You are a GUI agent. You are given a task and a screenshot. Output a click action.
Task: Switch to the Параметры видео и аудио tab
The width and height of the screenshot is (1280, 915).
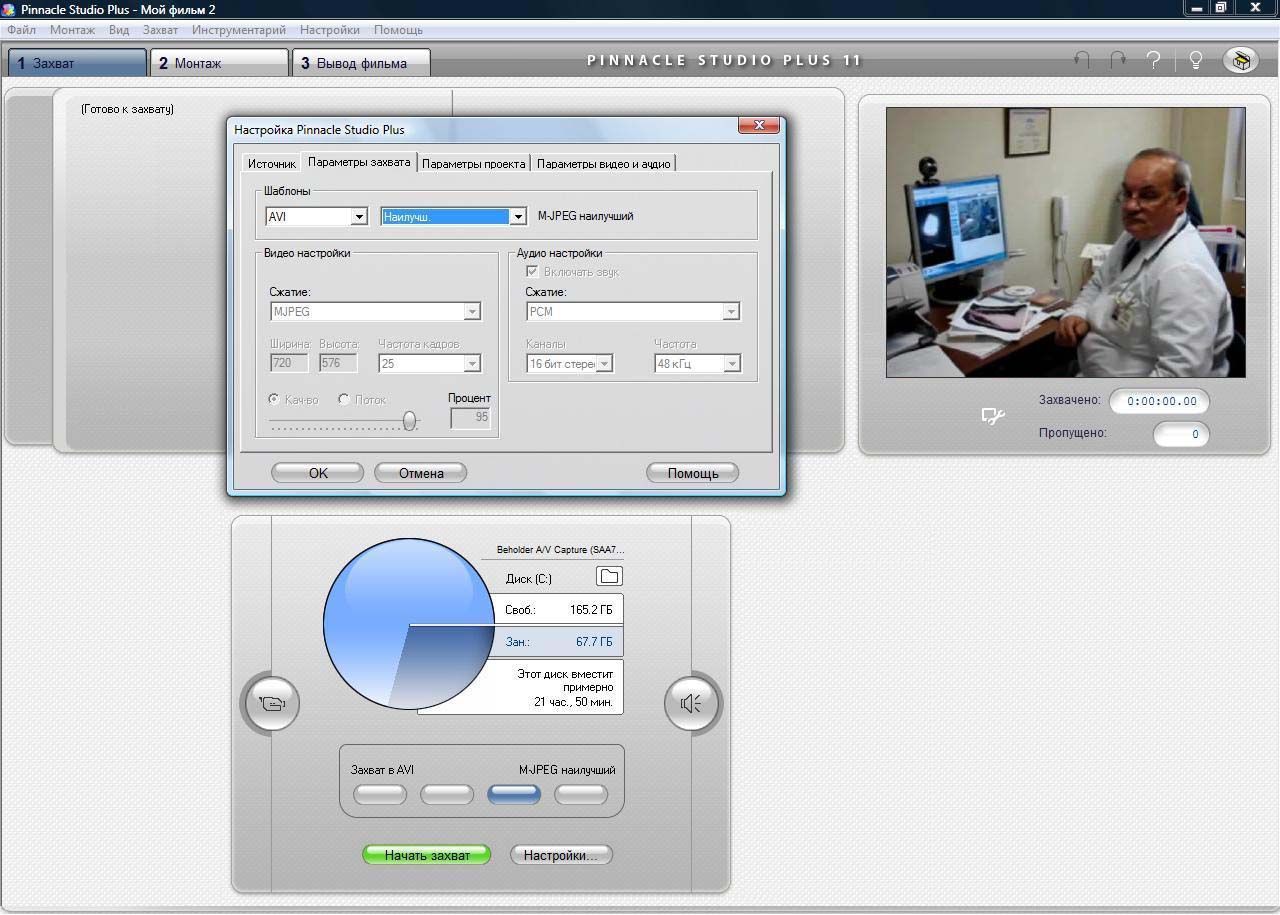pyautogui.click(x=604, y=163)
